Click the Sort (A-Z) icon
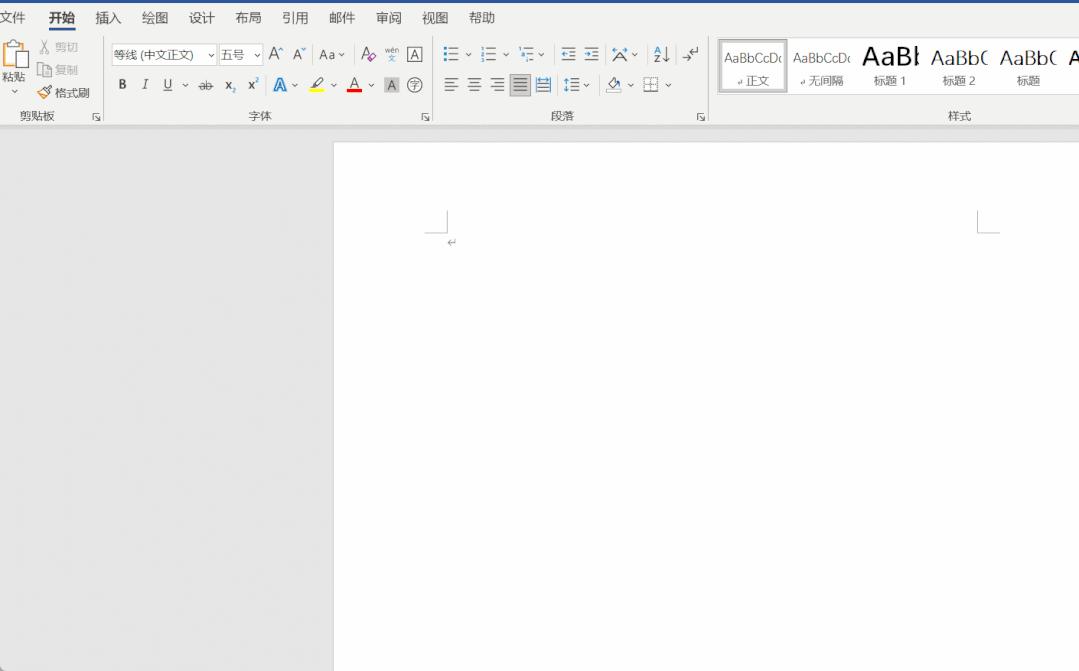 [x=661, y=55]
